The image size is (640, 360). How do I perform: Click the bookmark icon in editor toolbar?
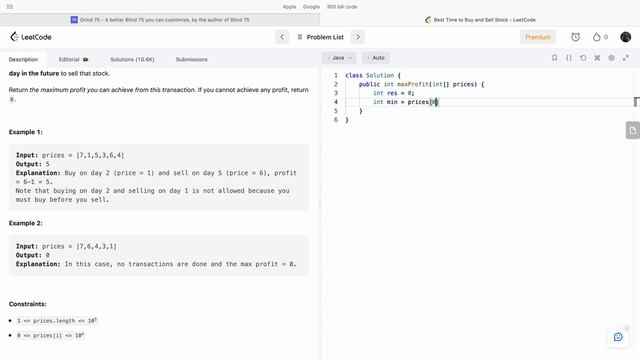(x=554, y=58)
